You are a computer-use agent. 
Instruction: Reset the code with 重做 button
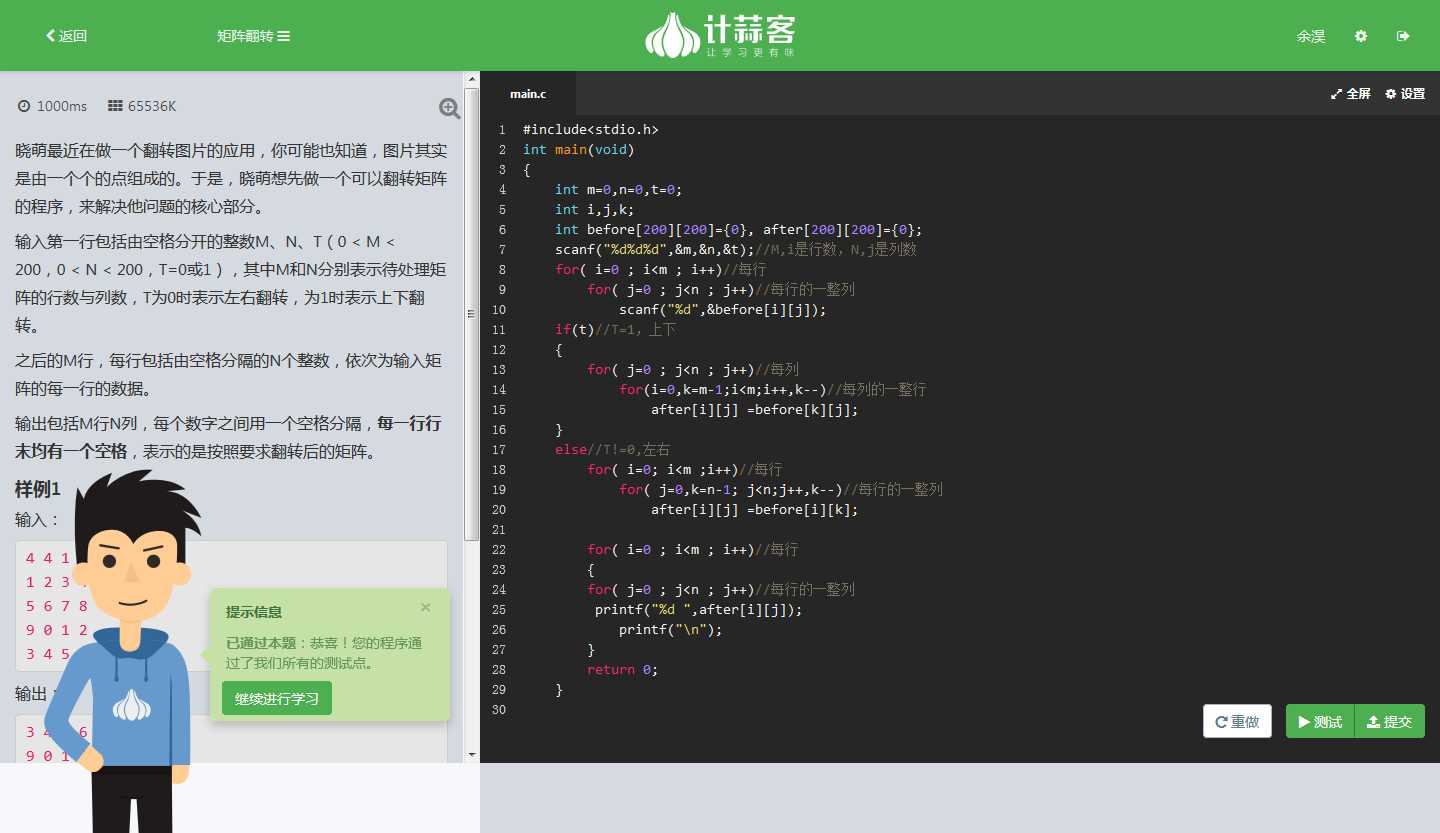click(1237, 721)
